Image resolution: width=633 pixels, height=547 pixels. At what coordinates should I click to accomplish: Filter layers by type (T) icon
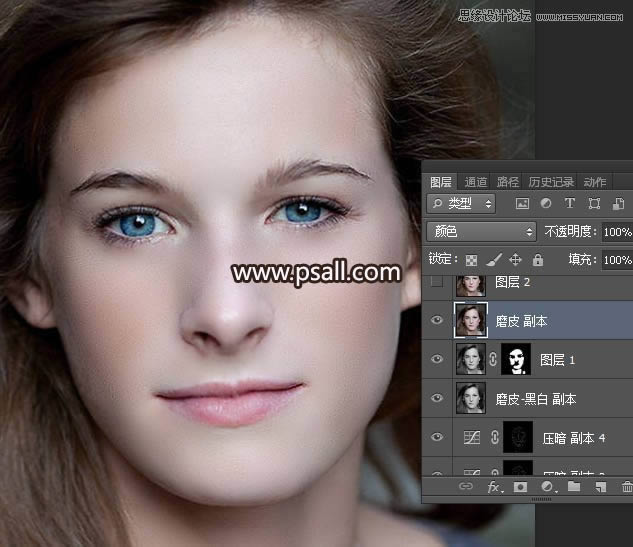click(570, 204)
